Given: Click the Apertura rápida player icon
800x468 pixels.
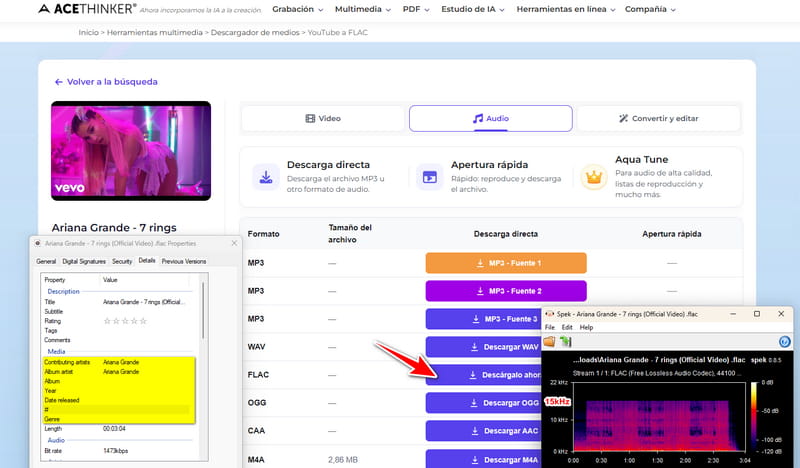Looking at the screenshot, I should pyautogui.click(x=430, y=177).
